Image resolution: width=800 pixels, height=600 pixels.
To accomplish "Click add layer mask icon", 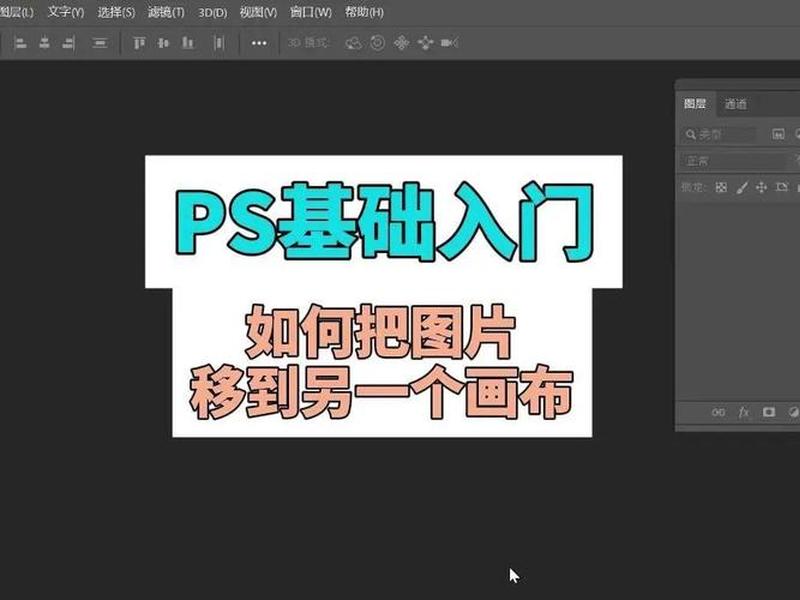I will click(769, 412).
